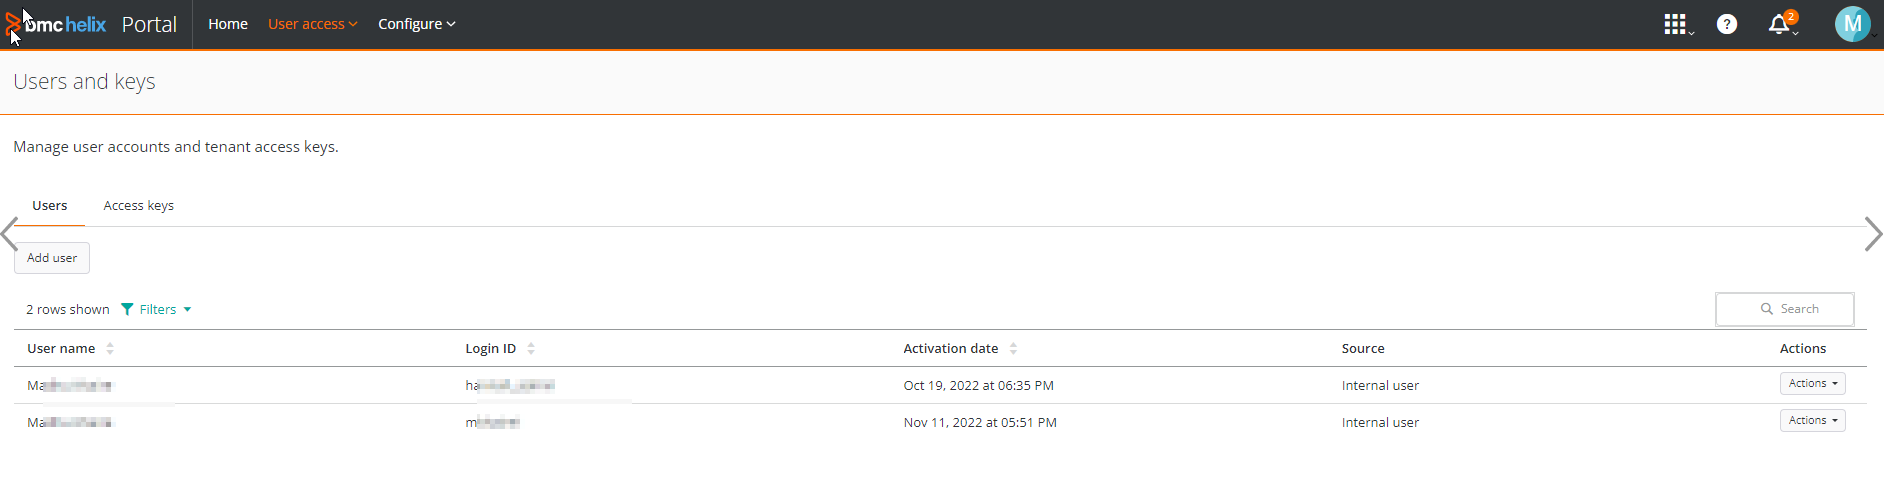Sort table by User name column
This screenshot has height=480, width=1884.
pos(110,349)
